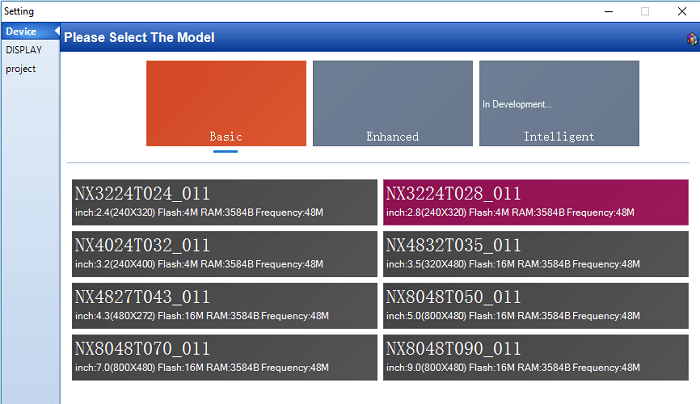Switch to the Enhanced series tile
This screenshot has width=700, height=404.
click(x=392, y=103)
